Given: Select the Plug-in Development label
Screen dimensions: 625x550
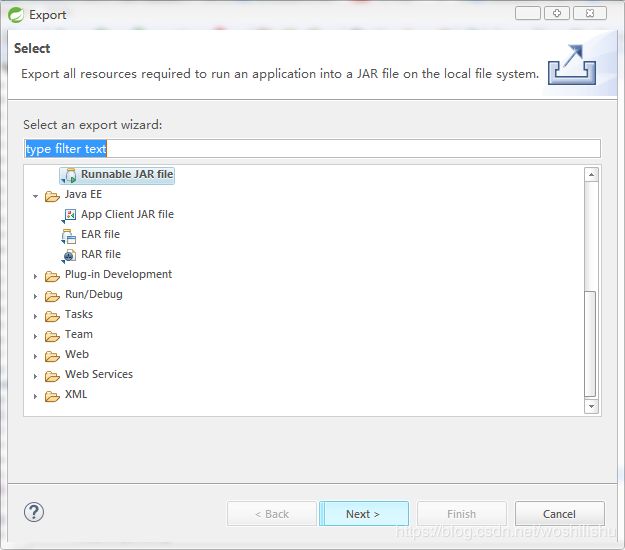Looking at the screenshot, I should tap(118, 274).
